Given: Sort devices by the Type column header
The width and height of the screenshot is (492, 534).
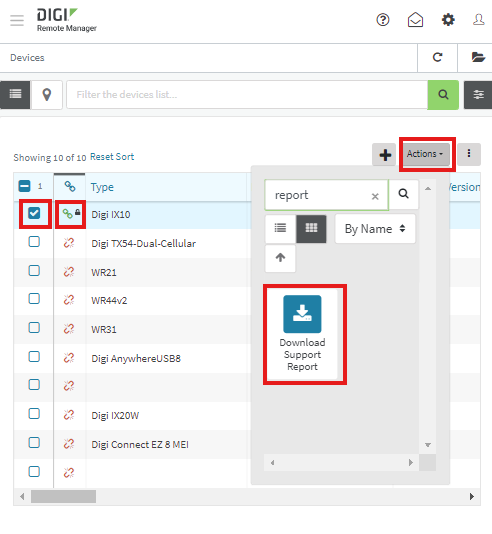Looking at the screenshot, I should click(102, 187).
